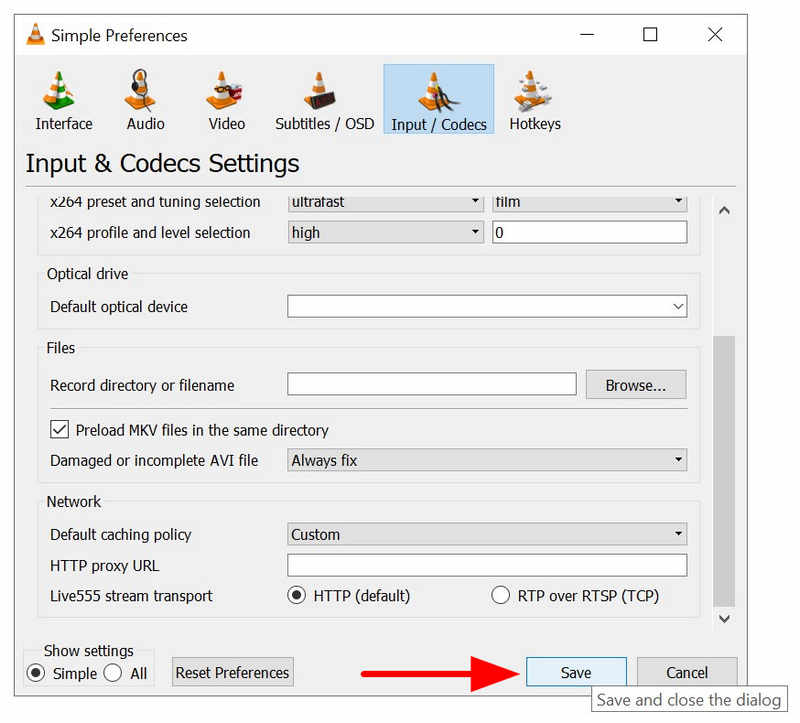Open the Default caching policy dropdown
Screen dimensions: 800x723
tap(486, 535)
